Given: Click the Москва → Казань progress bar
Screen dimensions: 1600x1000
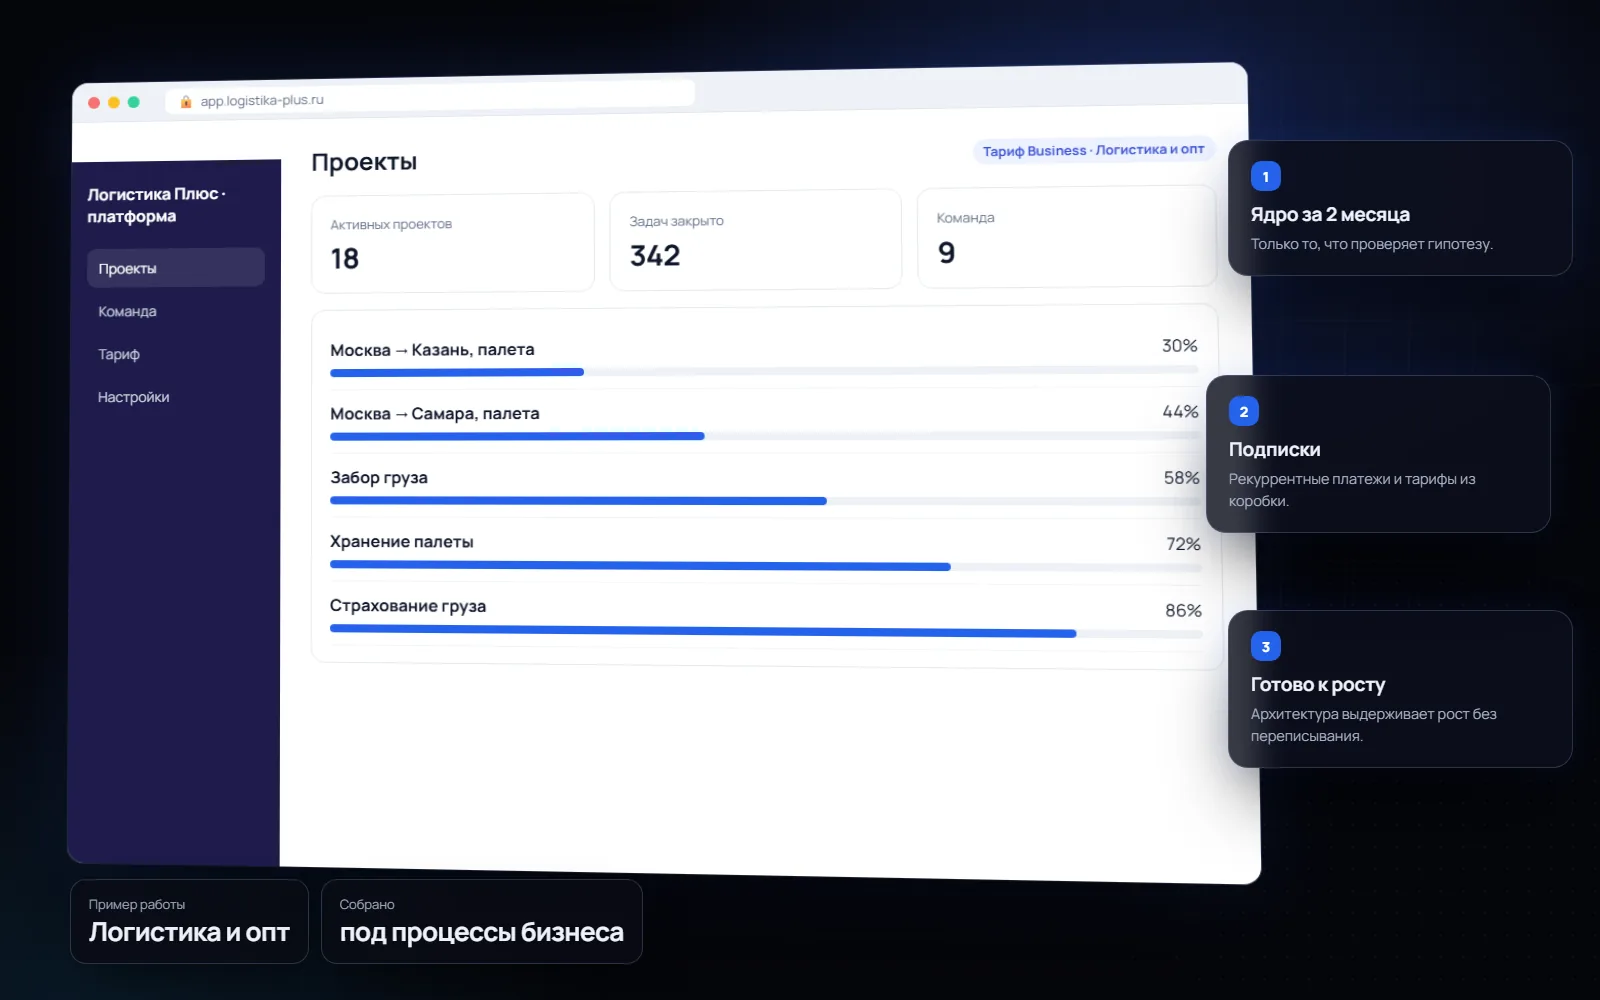Looking at the screenshot, I should pos(765,371).
